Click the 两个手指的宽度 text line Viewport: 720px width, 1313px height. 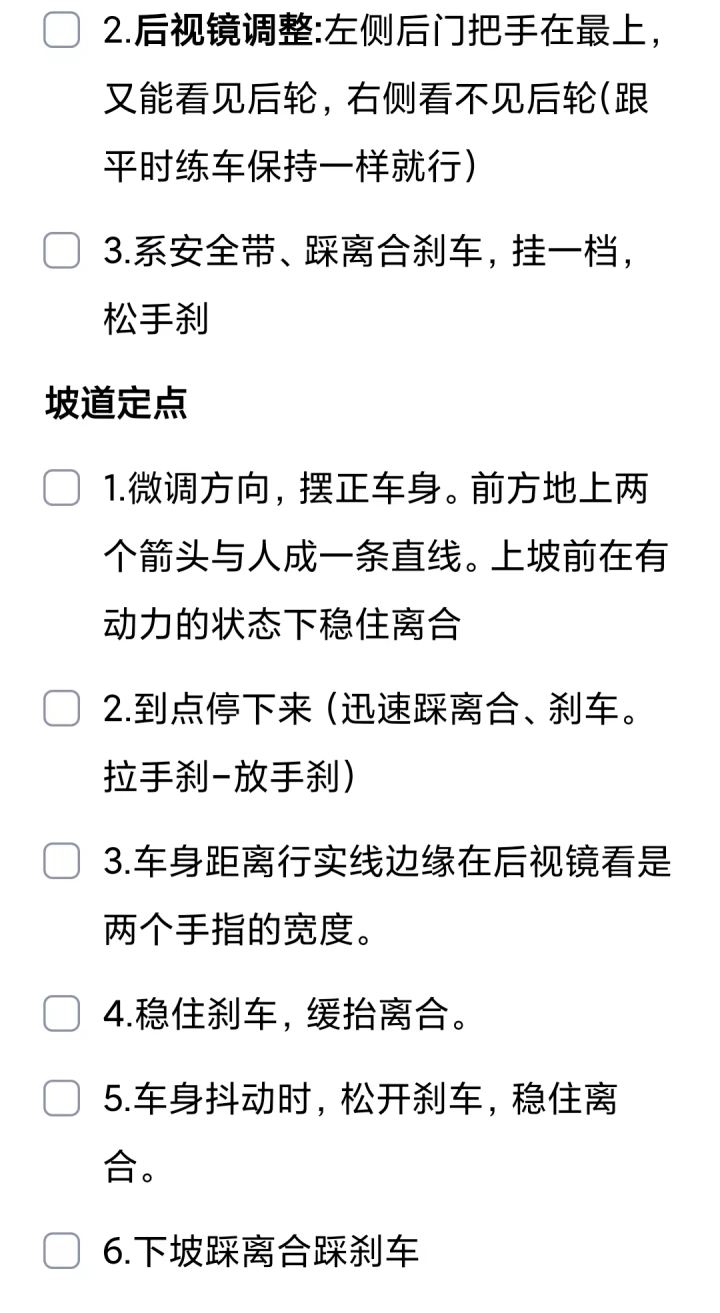coord(238,931)
